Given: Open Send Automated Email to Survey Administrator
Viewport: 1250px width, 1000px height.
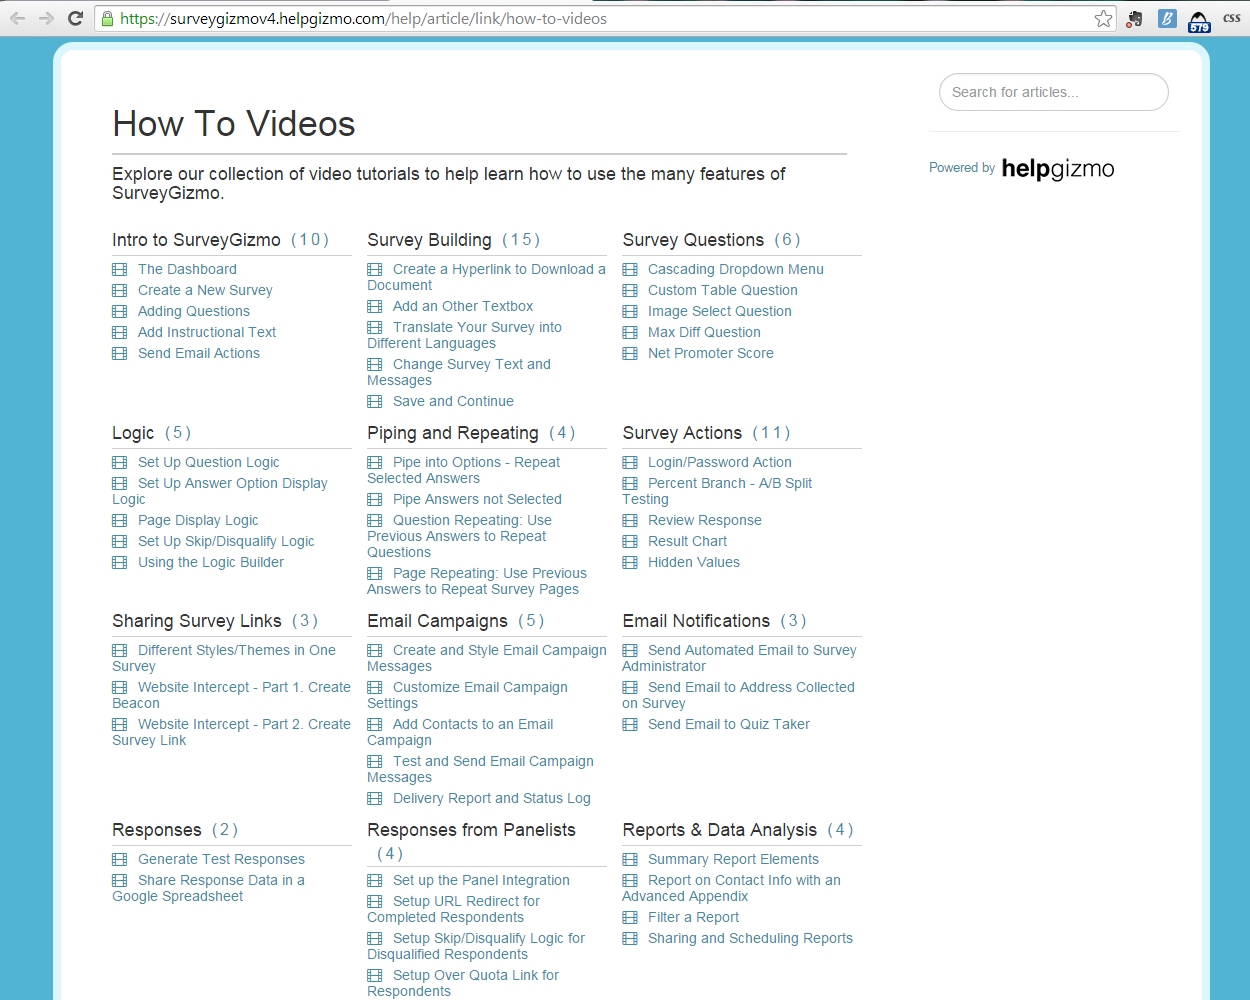Looking at the screenshot, I should (x=740, y=658).
